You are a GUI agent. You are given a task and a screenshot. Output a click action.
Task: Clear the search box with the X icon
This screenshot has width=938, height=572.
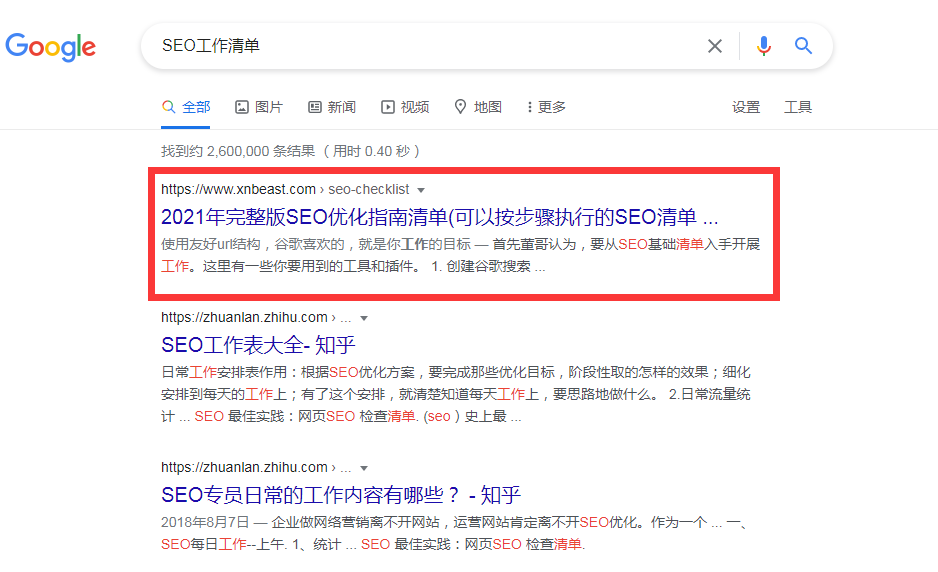[714, 46]
